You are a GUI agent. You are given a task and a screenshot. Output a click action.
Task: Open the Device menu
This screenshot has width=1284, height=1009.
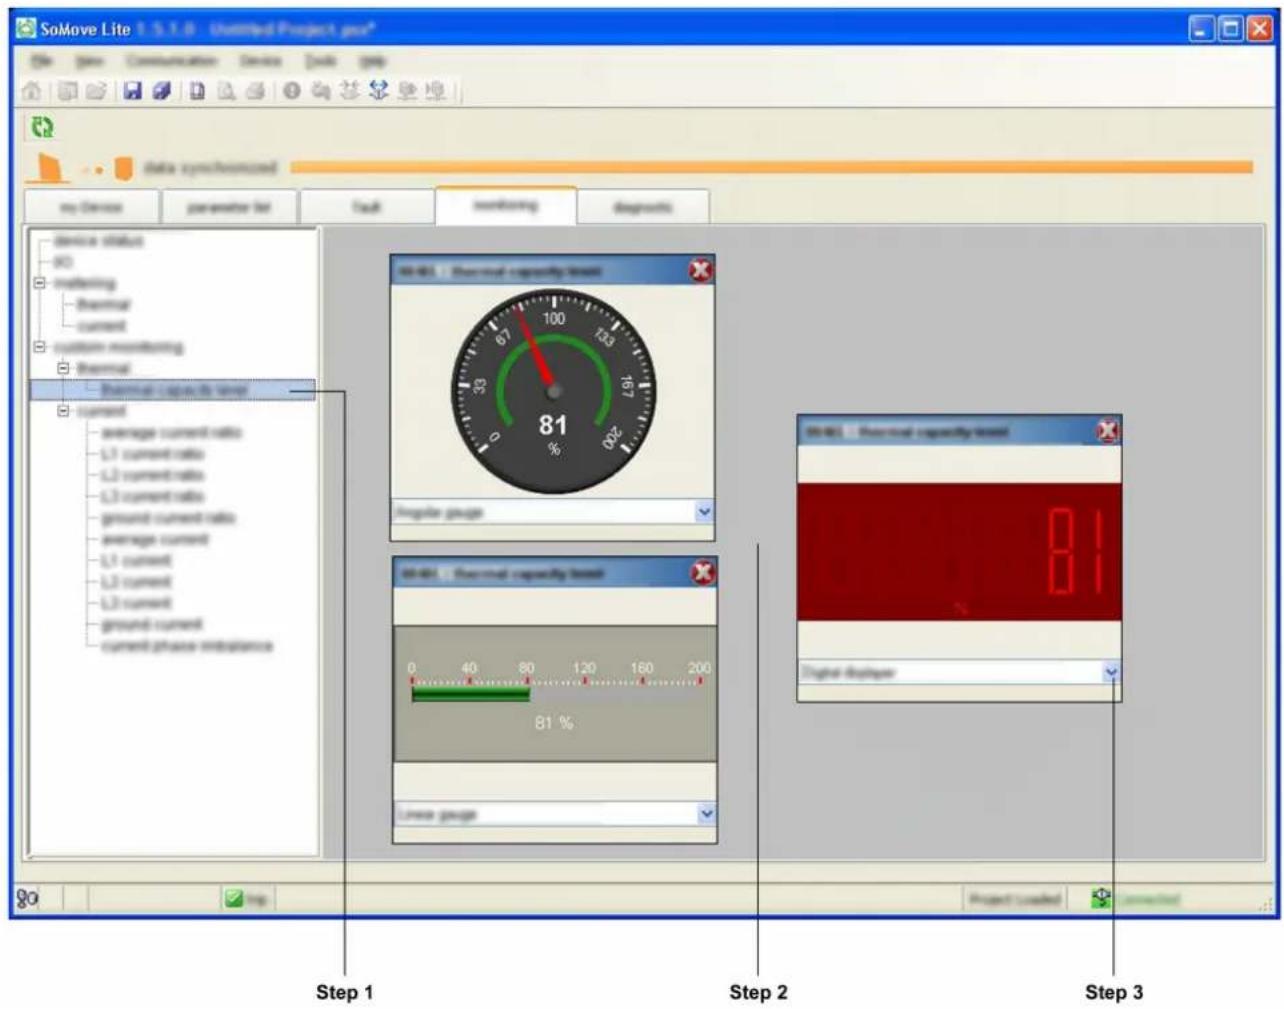pos(261,61)
